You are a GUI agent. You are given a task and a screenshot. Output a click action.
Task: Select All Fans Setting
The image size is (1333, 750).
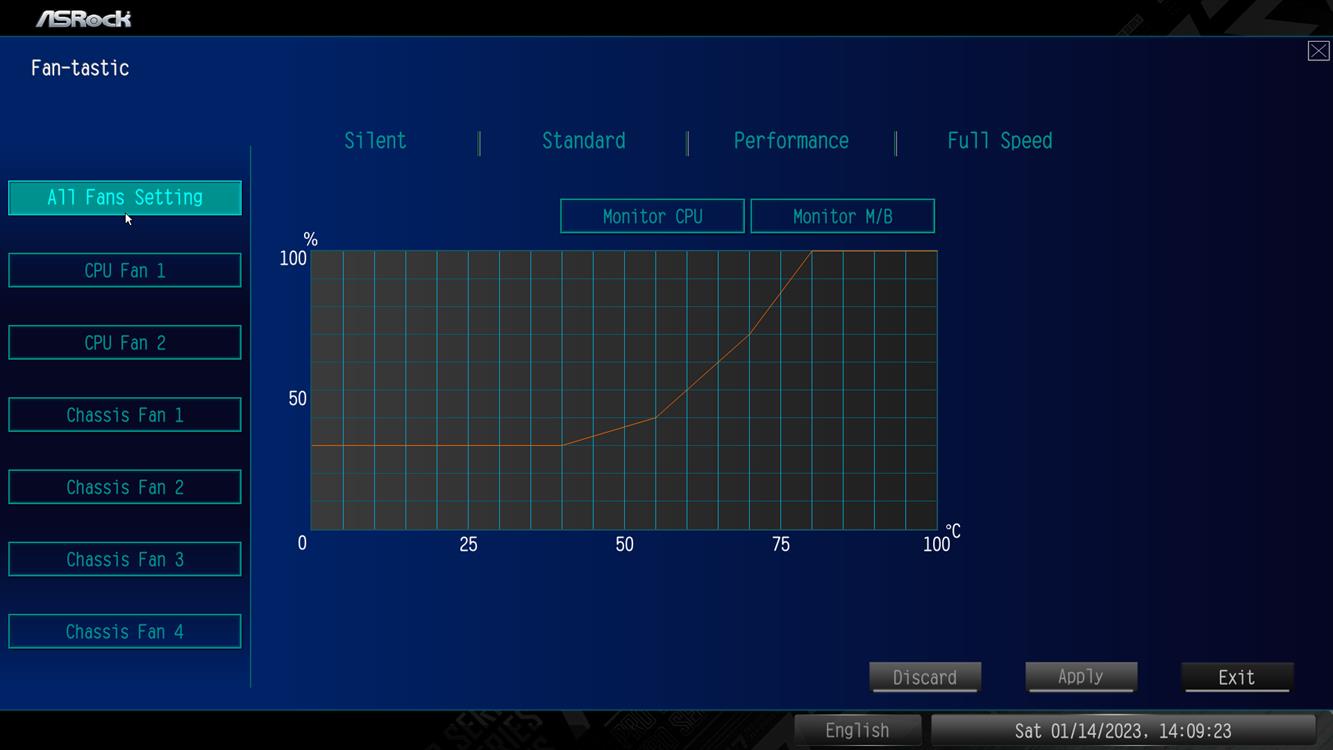(x=125, y=198)
